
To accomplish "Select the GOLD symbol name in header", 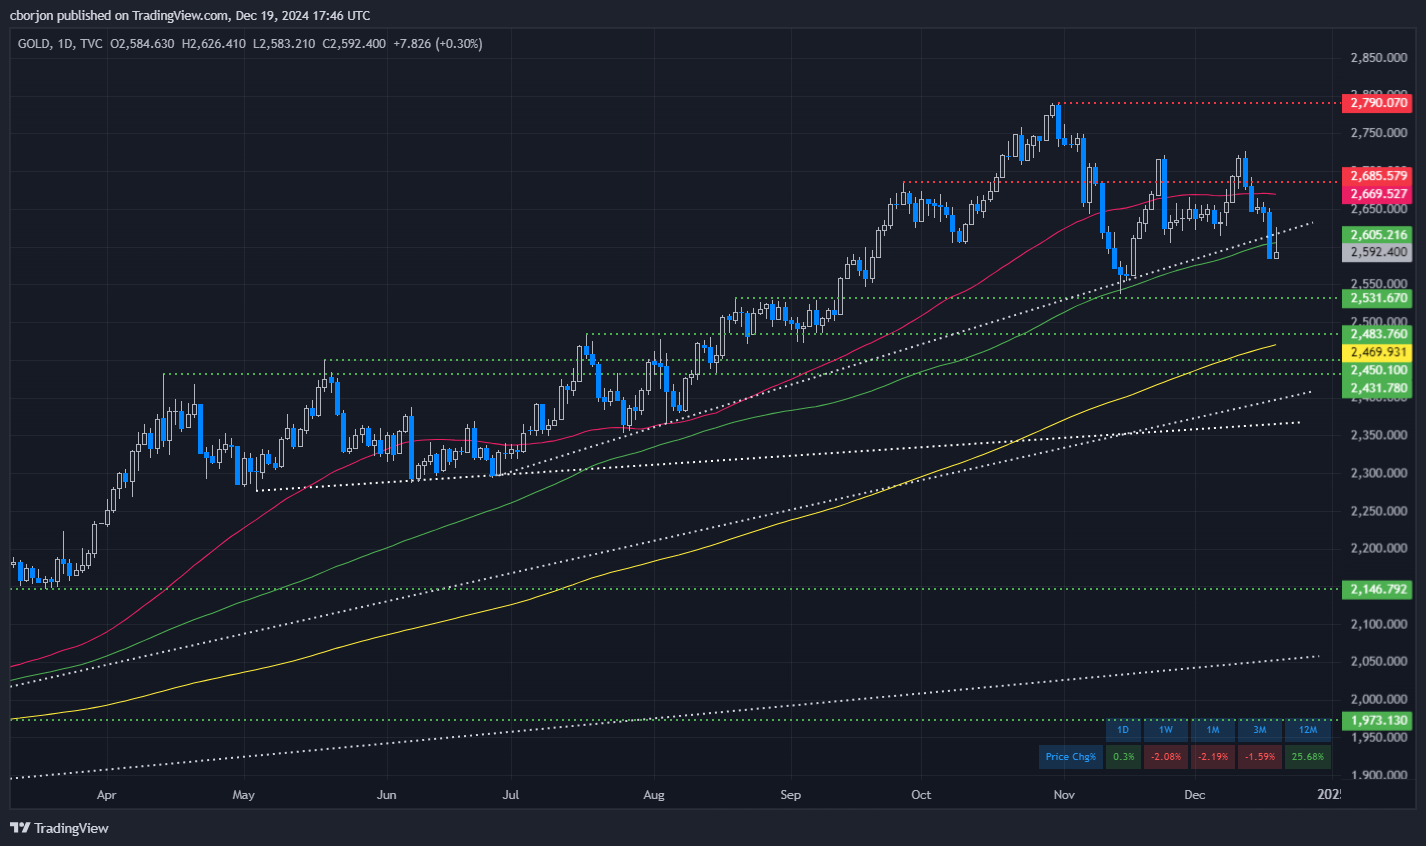I will (34, 44).
